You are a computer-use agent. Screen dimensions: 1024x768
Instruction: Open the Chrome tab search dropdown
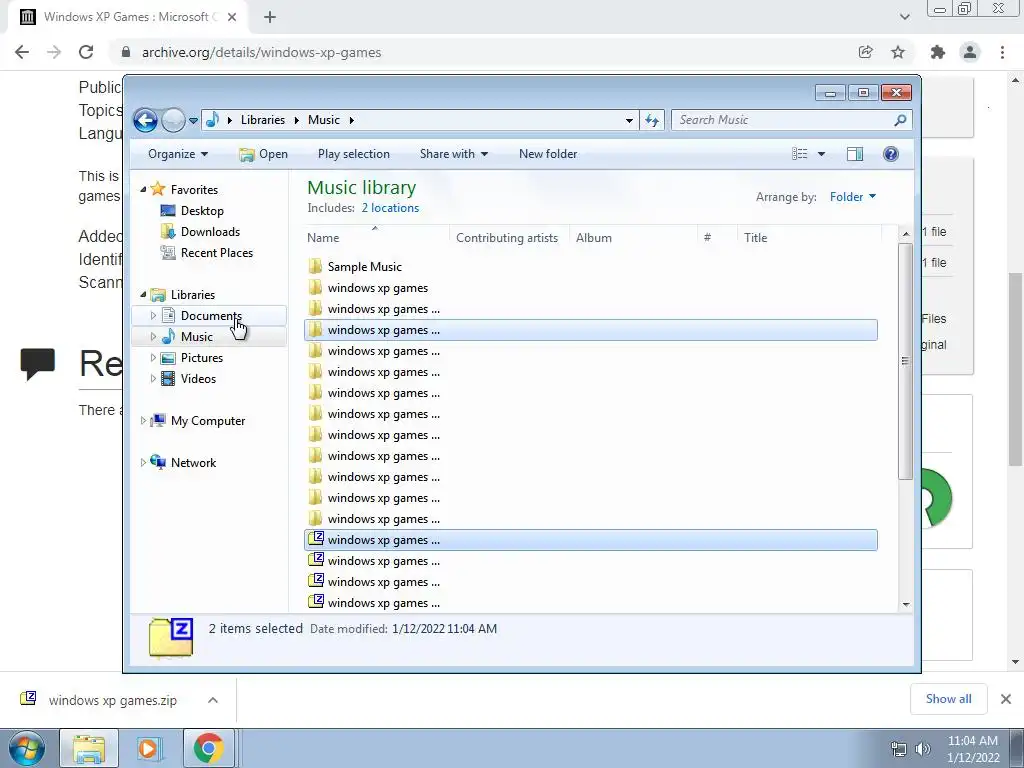[904, 17]
